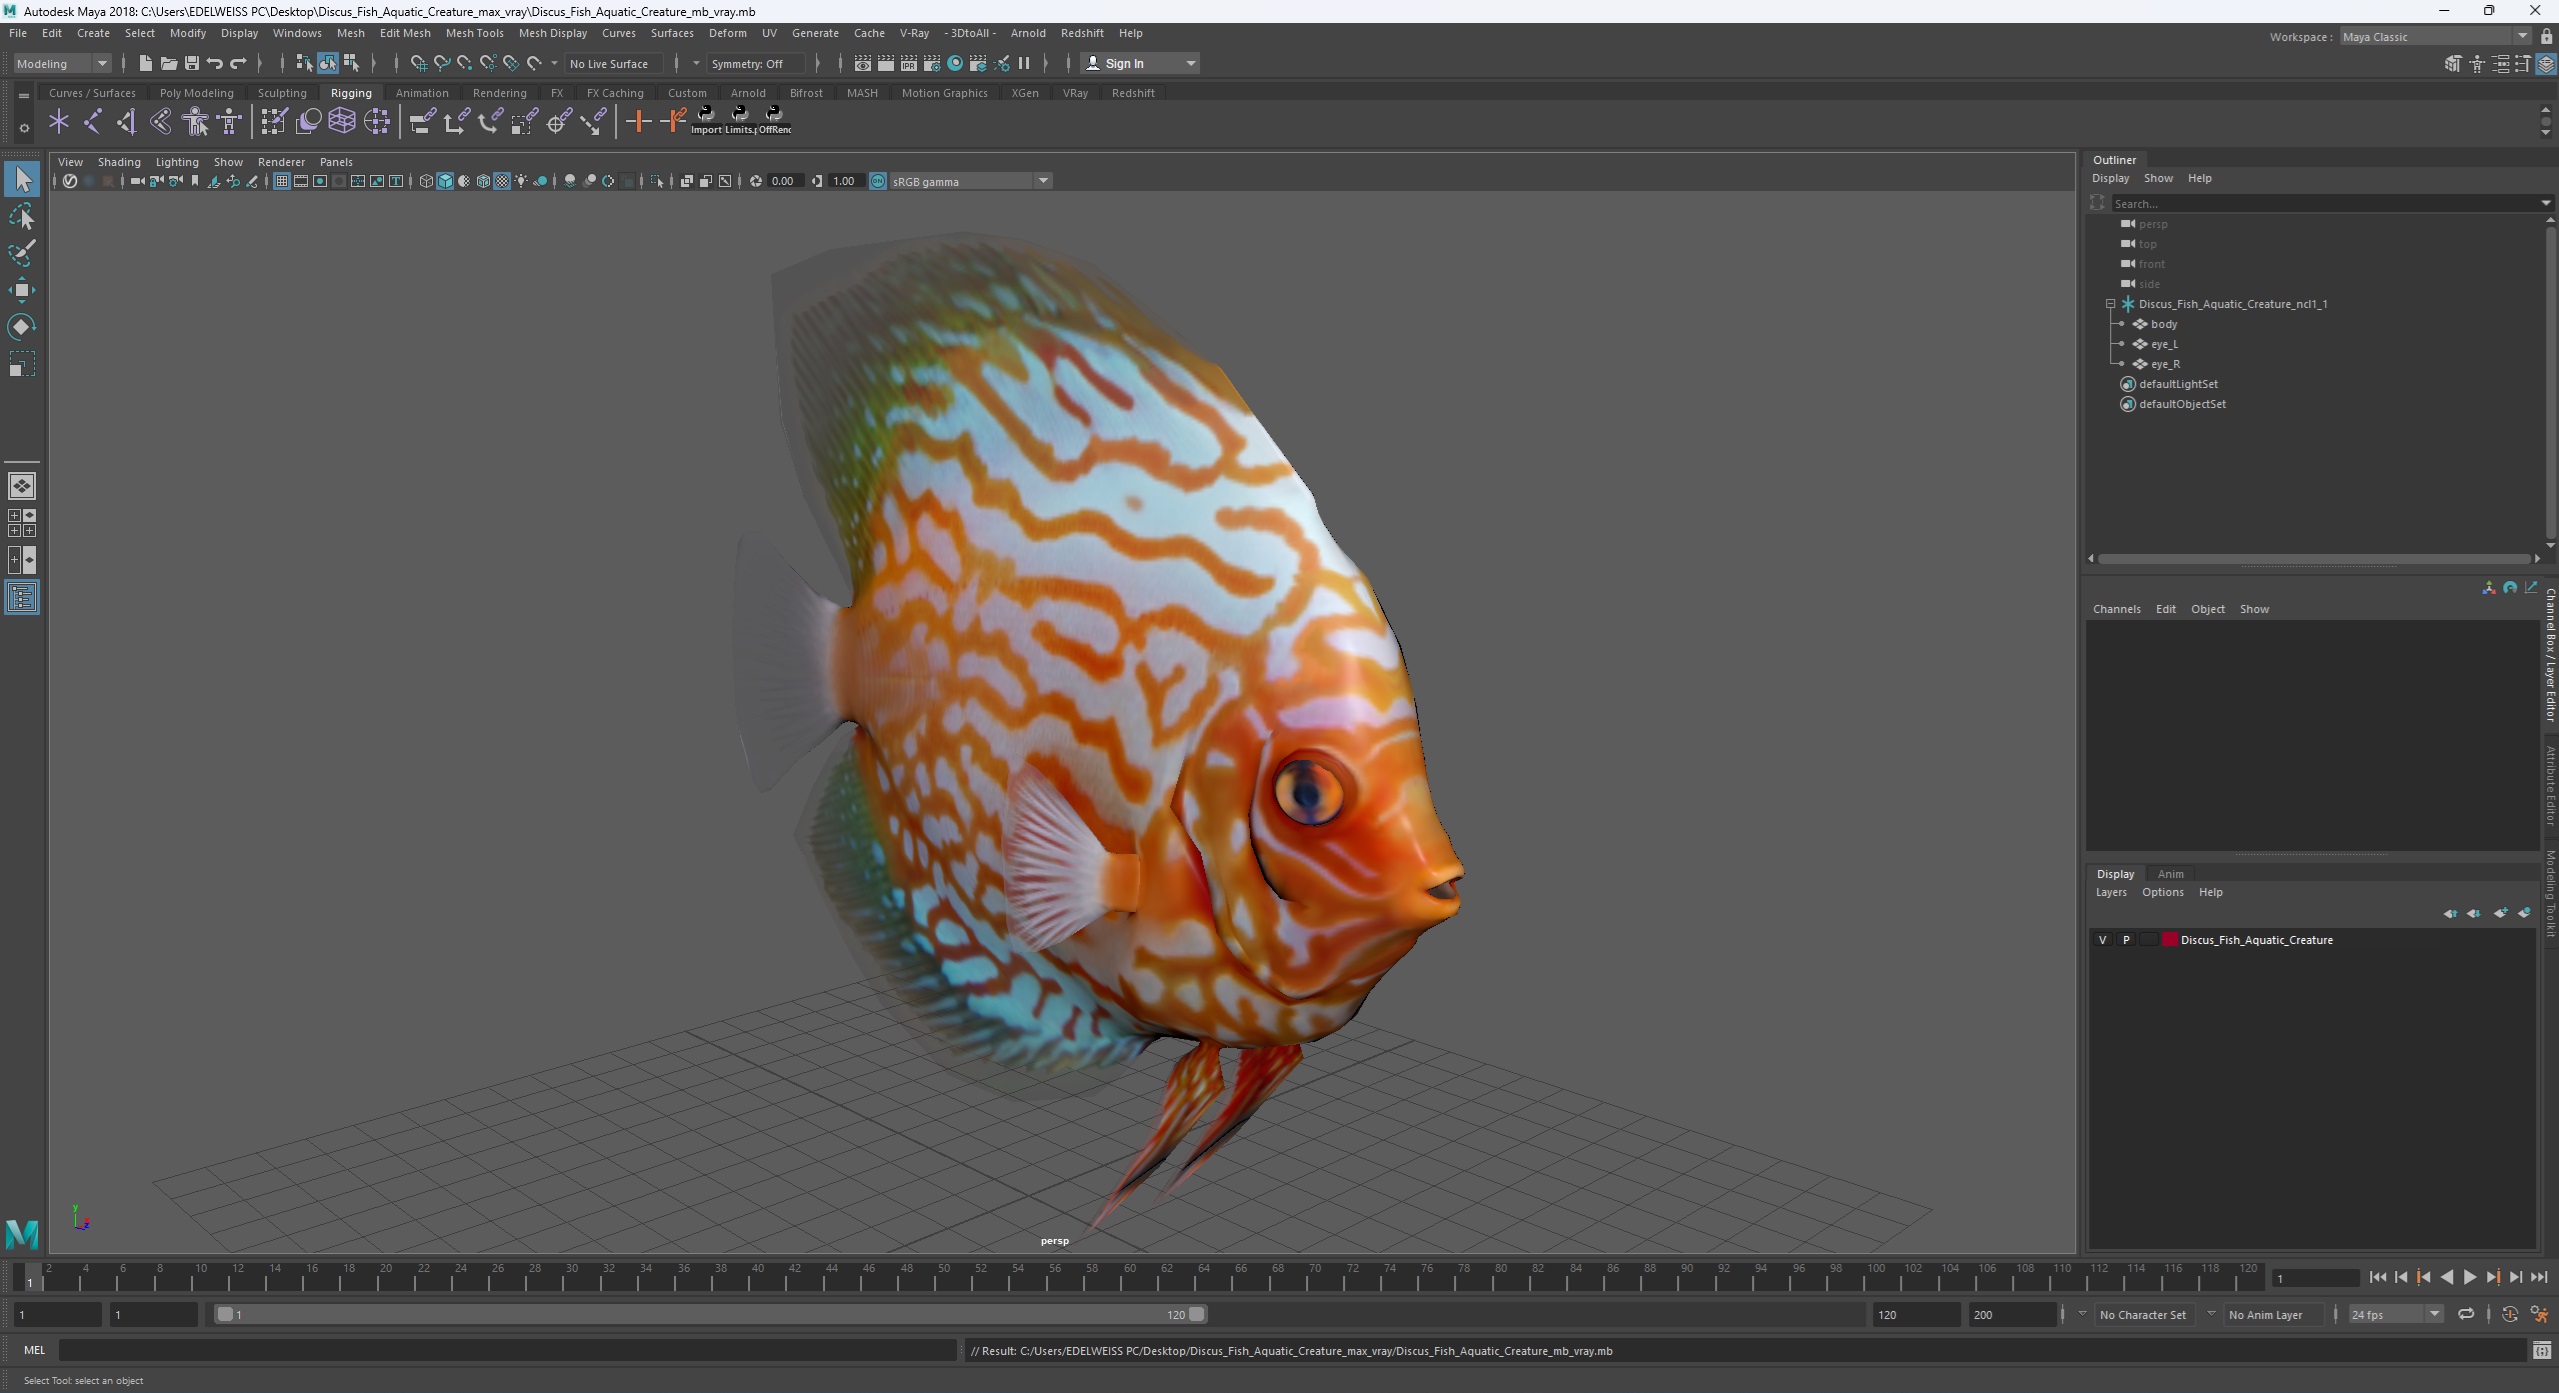
Task: Open the Rigging menu in menu bar
Action: pyautogui.click(x=350, y=91)
